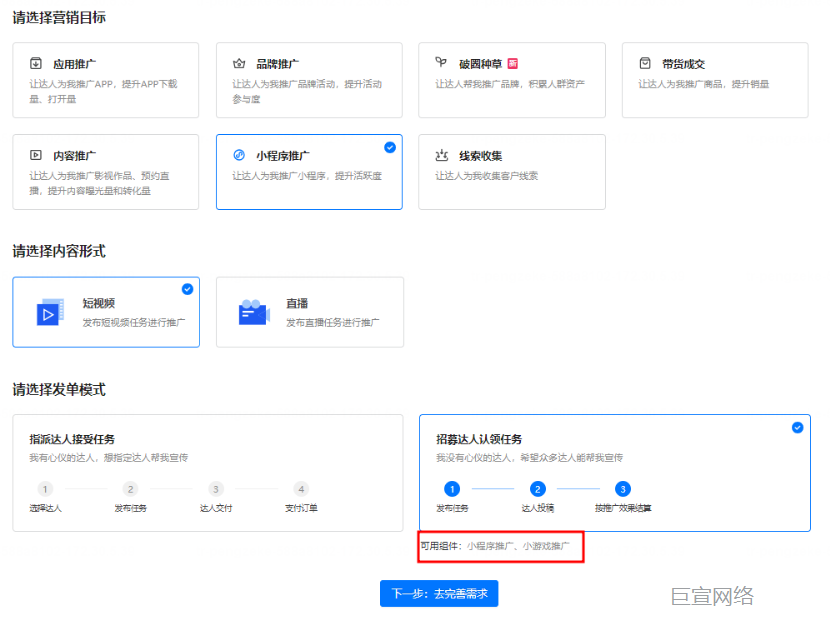Screen dimensions: 830x620
Task: Select the 直播 content form card
Action: [309, 312]
